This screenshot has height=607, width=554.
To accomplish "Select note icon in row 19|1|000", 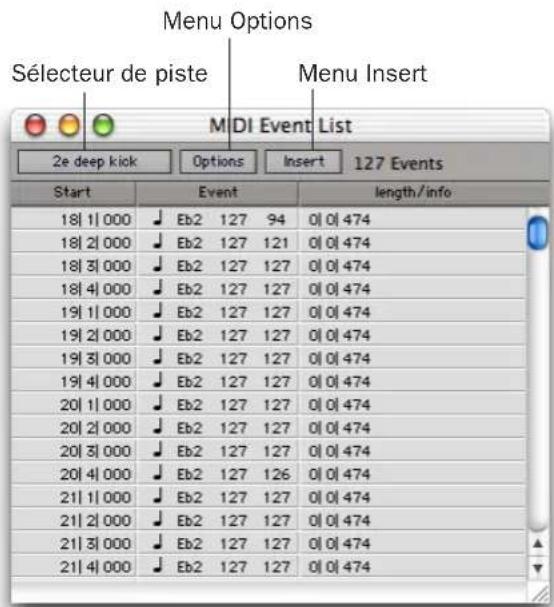I will coord(157,311).
